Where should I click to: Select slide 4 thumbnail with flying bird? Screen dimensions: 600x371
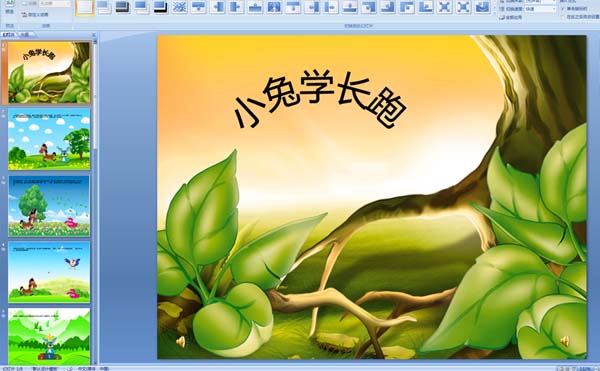tap(49, 272)
